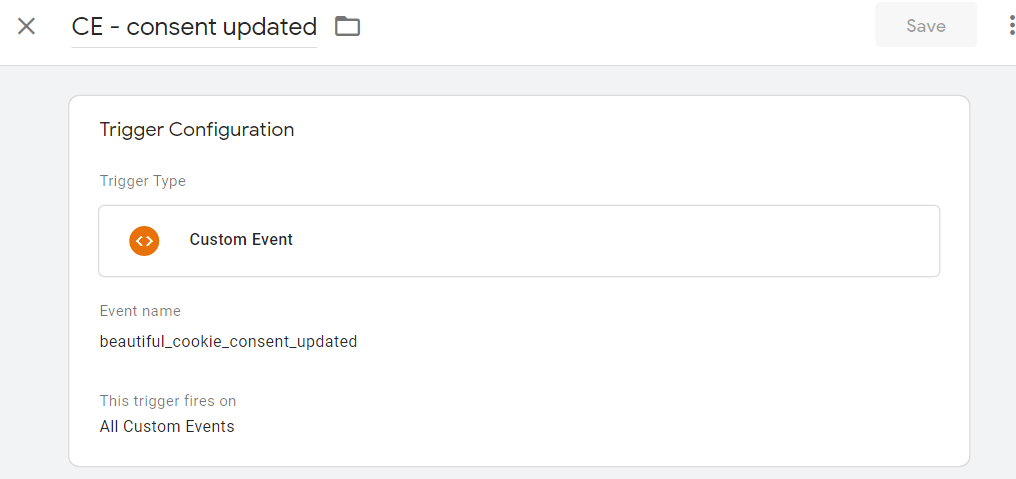Click the orange Custom Event code icon
This screenshot has width=1016, height=479.
tap(144, 240)
